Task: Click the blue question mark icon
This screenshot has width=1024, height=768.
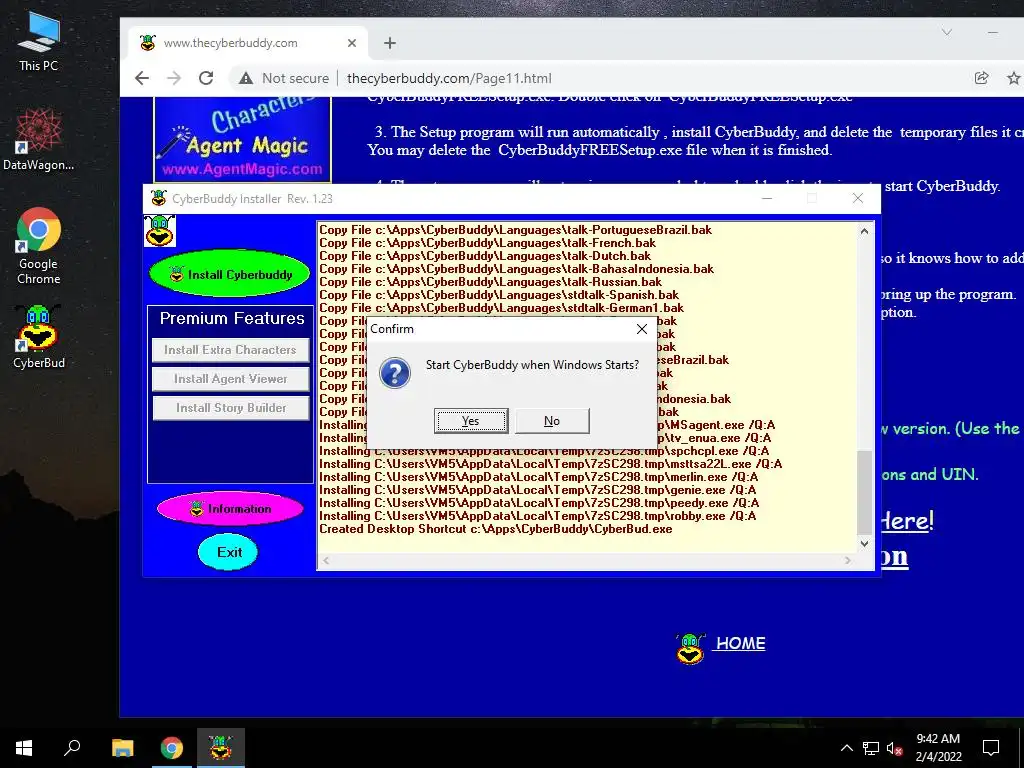Action: 394,373
